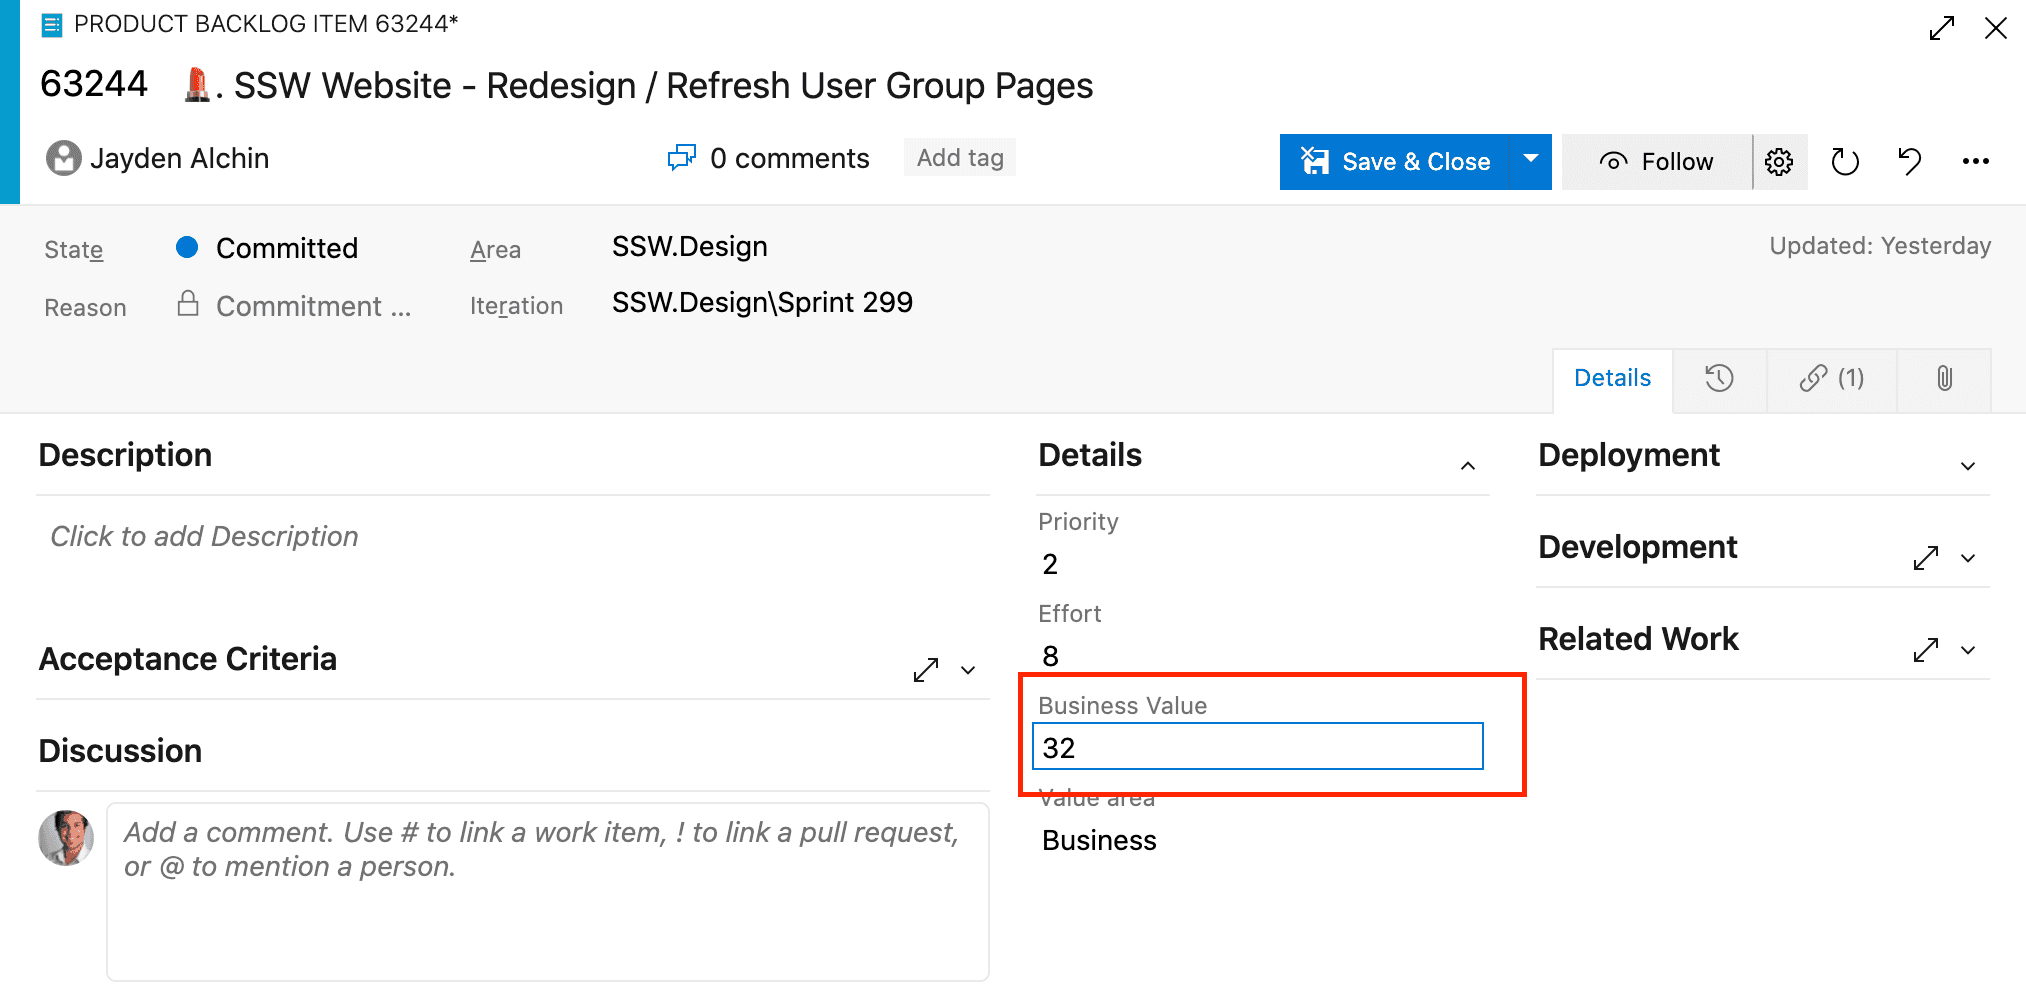2026x996 pixels.
Task: Open Save & Close dropdown arrow
Action: (1530, 160)
